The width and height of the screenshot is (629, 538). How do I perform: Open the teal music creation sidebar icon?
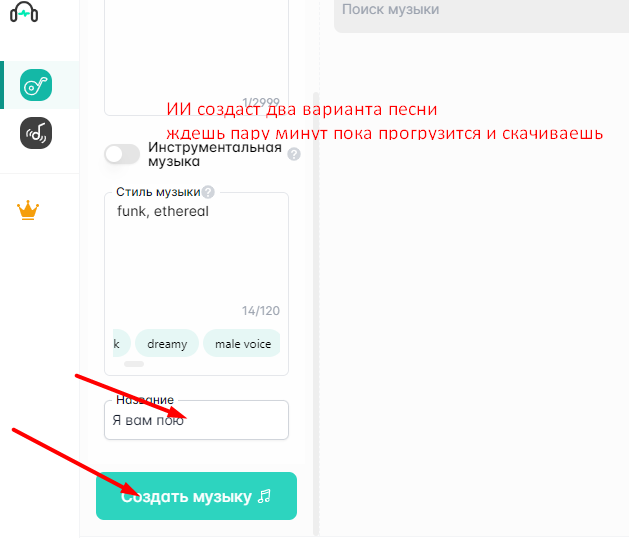pos(36,85)
